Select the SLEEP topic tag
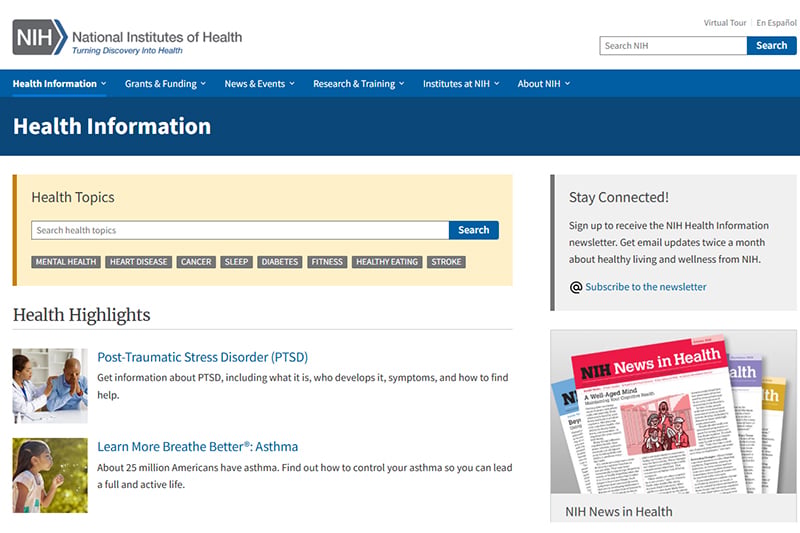 (236, 262)
